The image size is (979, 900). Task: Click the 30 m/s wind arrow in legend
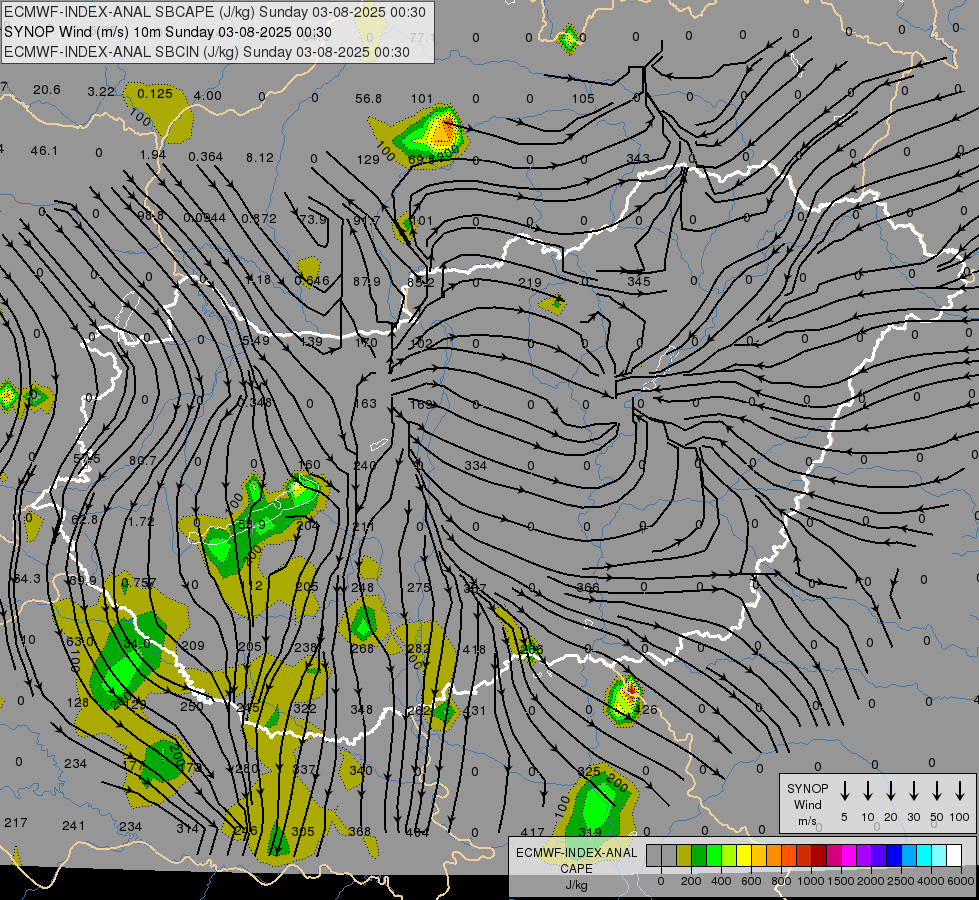click(x=913, y=791)
